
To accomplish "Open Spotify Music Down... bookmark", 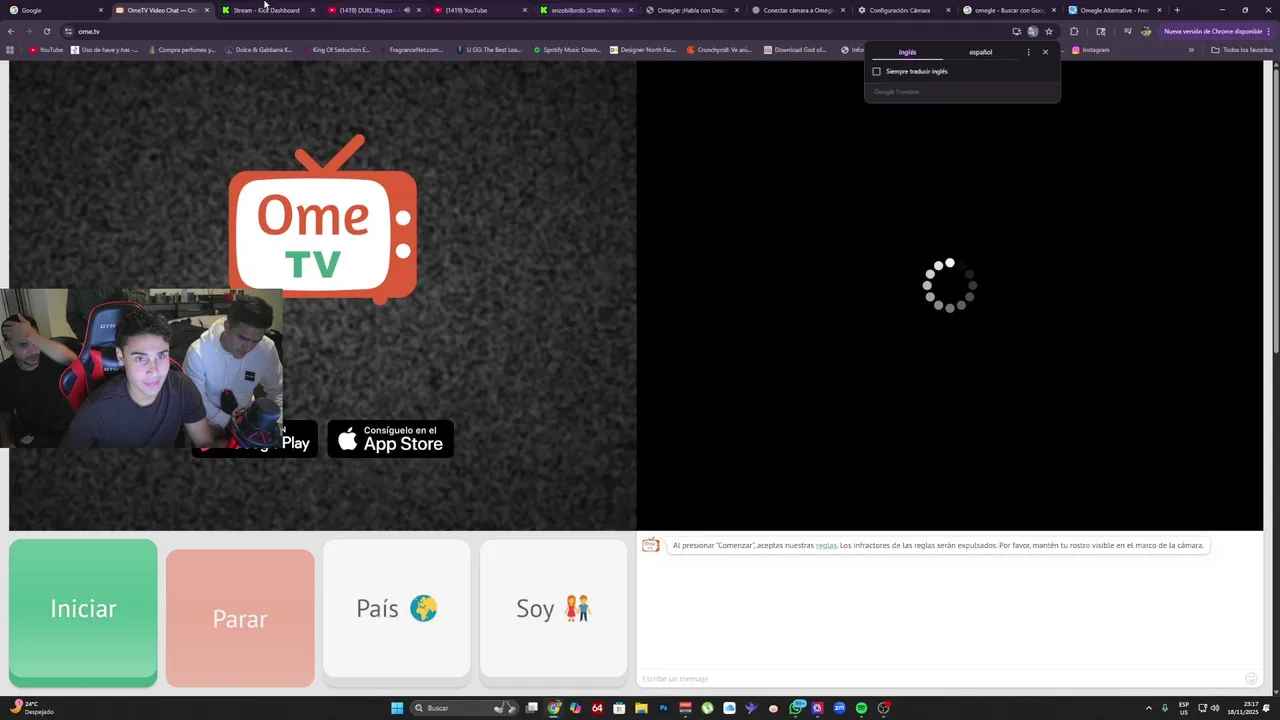I will 567,50.
